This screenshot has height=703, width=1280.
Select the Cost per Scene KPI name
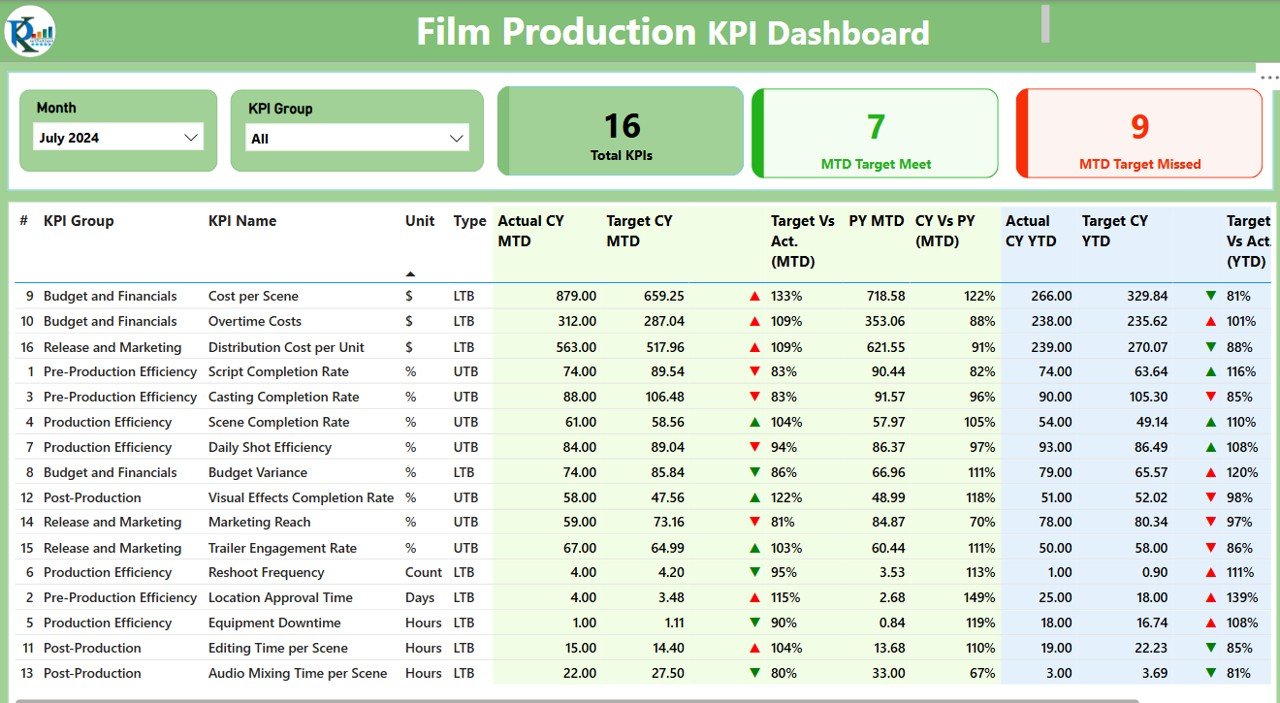tap(253, 296)
